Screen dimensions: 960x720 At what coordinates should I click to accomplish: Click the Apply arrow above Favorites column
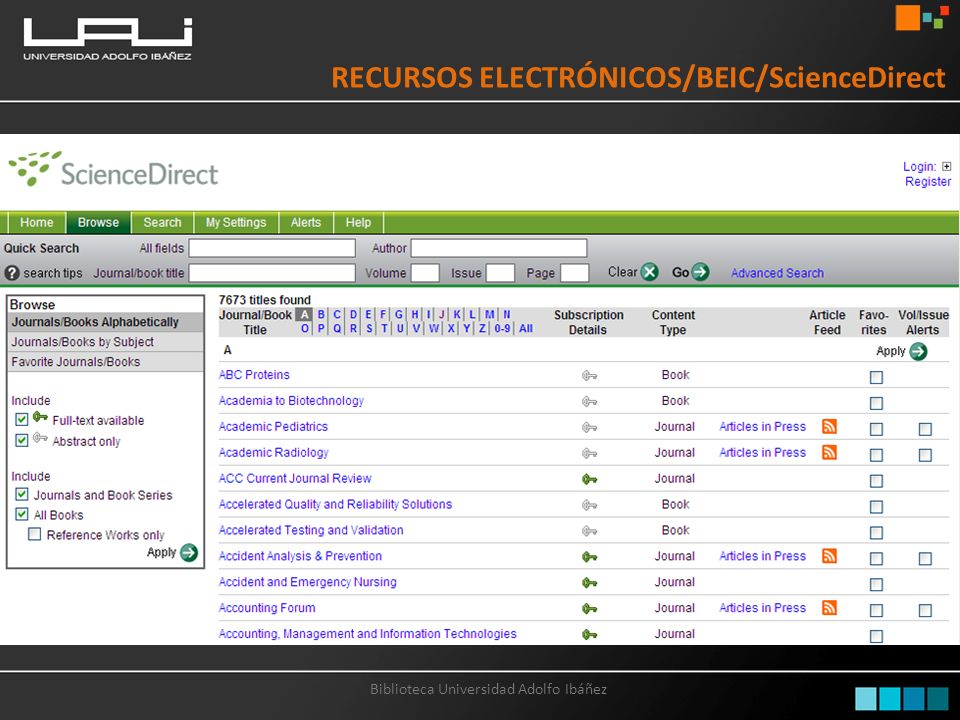918,351
